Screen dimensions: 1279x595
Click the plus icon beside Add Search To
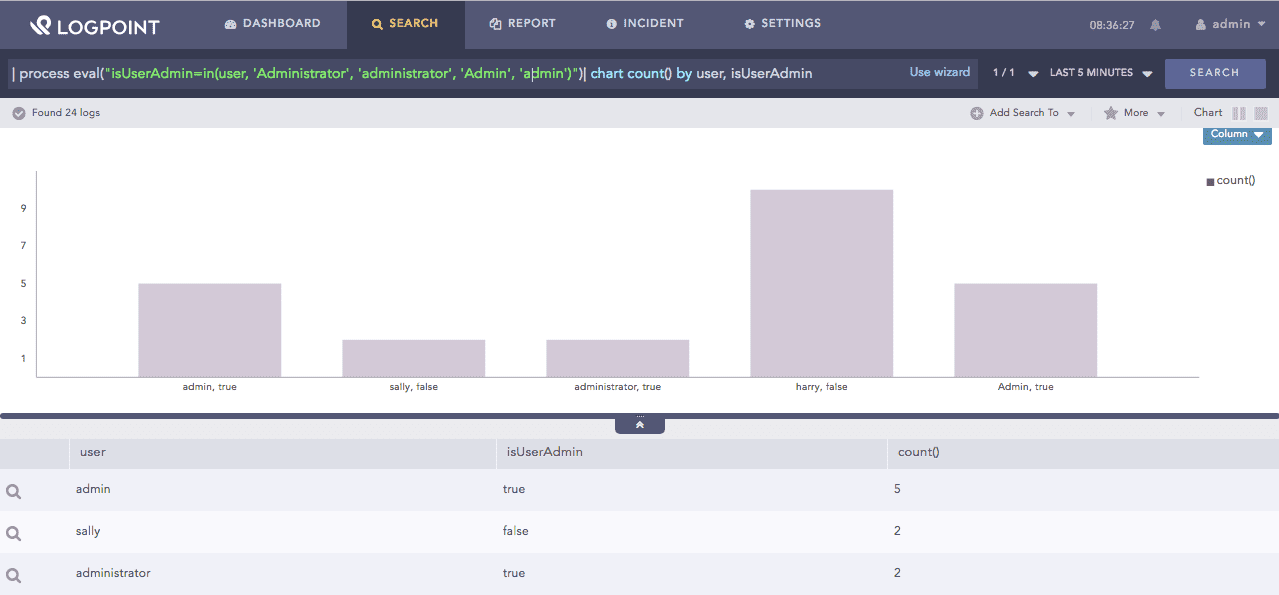976,113
